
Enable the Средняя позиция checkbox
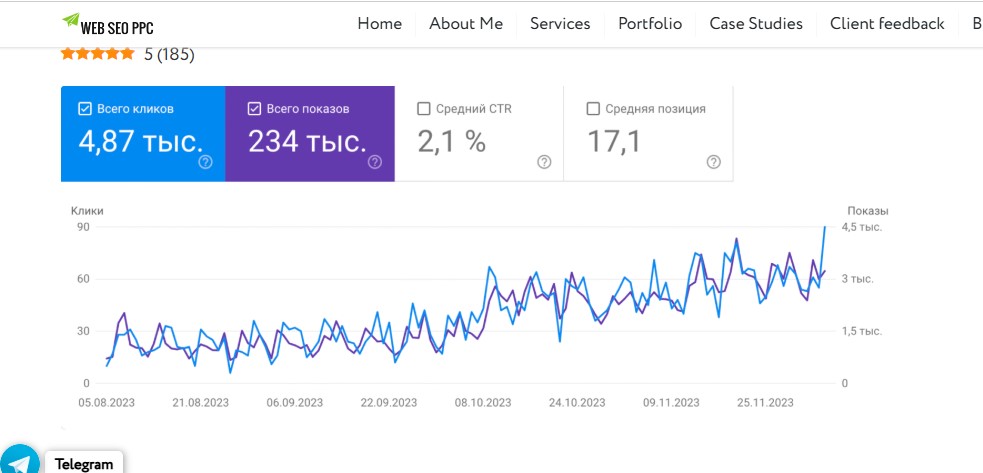[593, 109]
